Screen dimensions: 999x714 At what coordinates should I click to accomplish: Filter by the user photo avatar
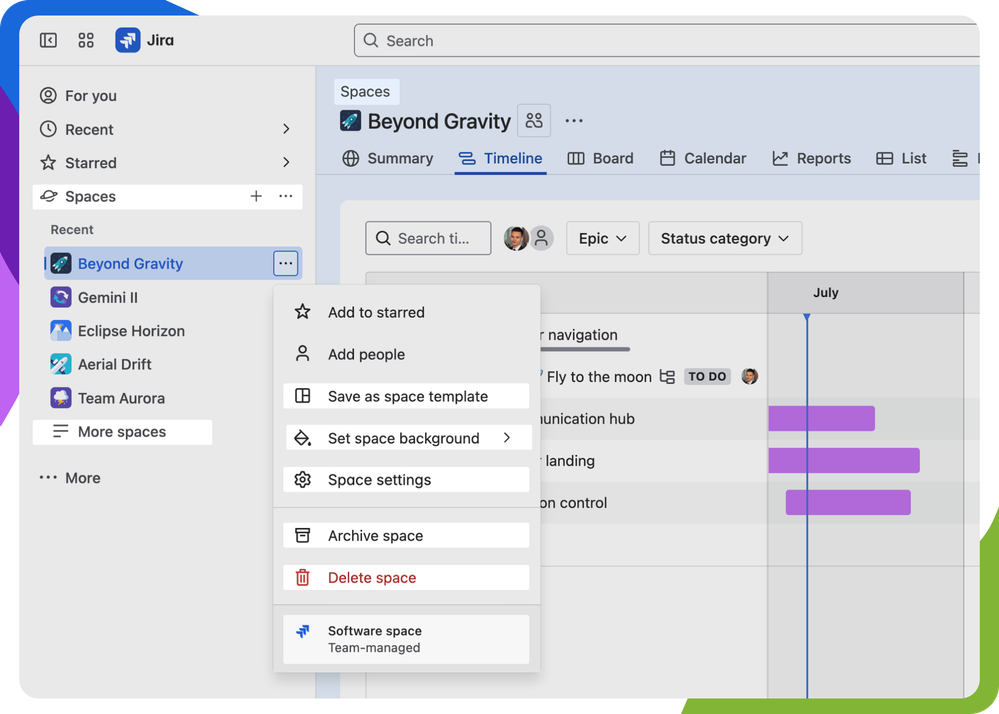click(516, 238)
